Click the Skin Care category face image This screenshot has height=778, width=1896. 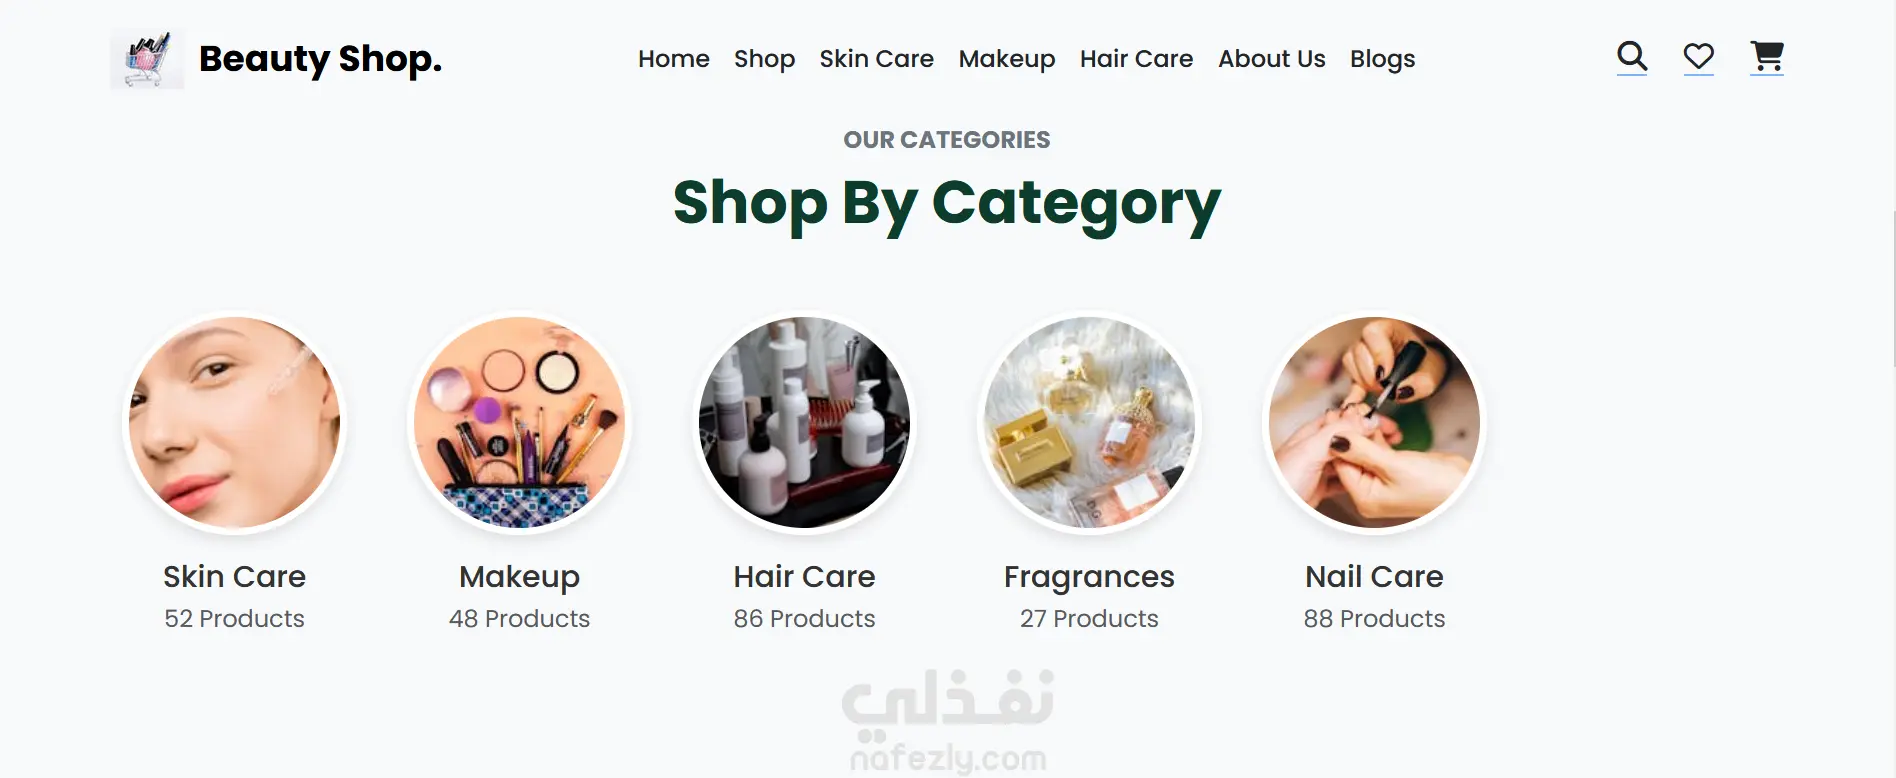[235, 423]
